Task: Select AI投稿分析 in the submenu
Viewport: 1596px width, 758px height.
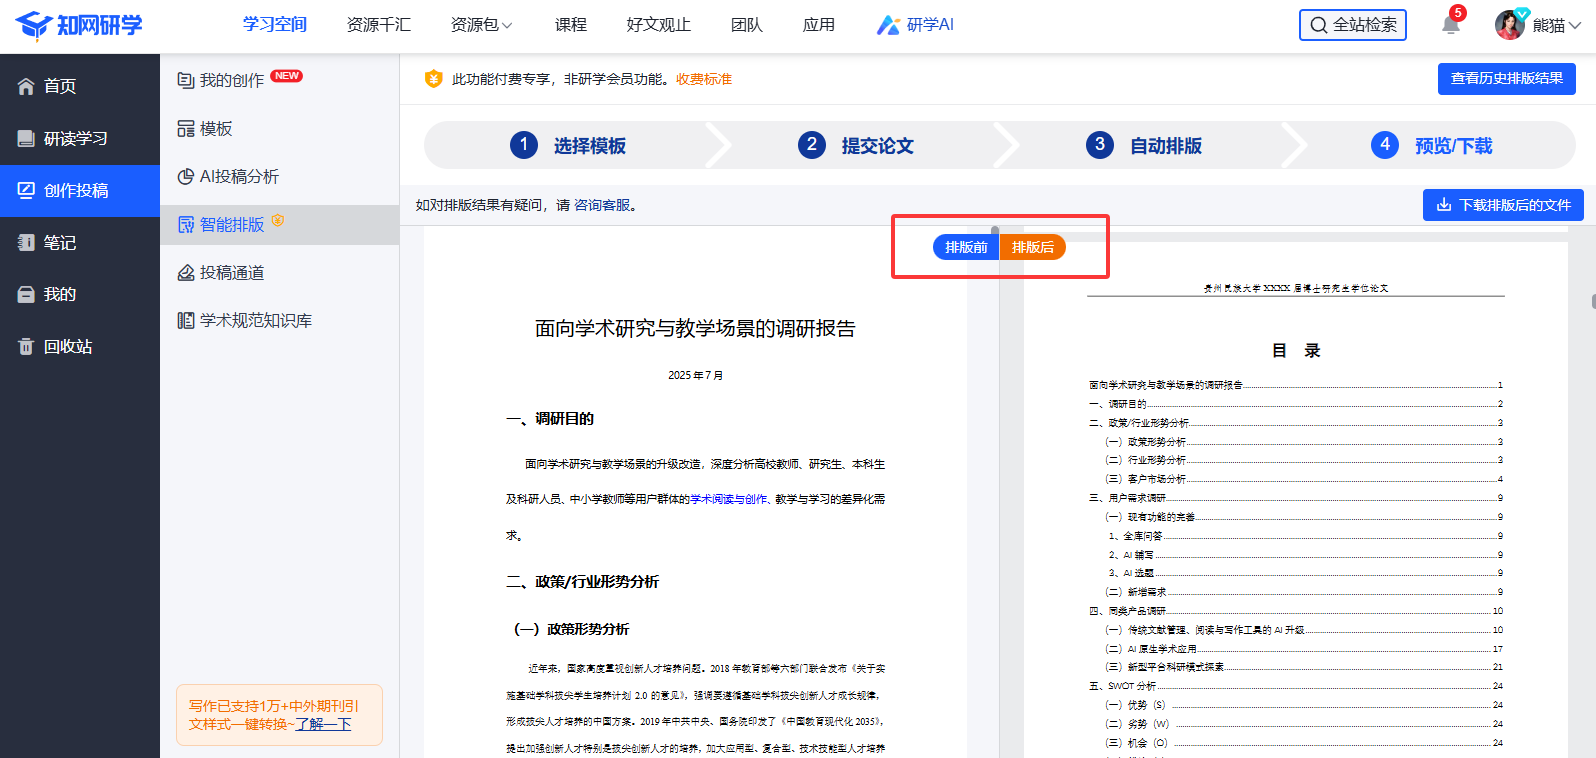Action: pos(239,177)
